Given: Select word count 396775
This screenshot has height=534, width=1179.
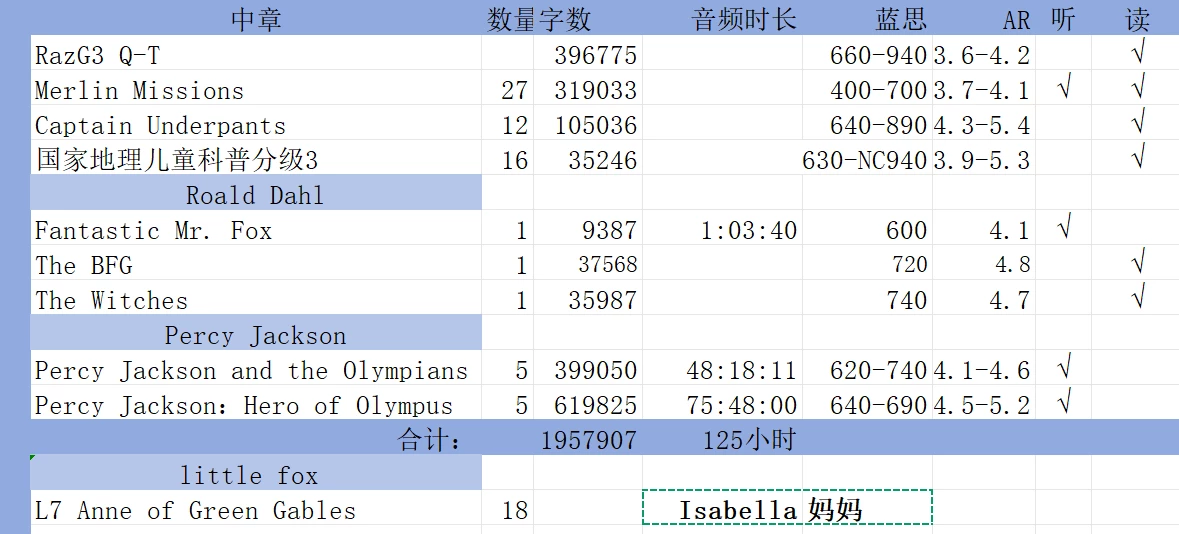Looking at the screenshot, I should pyautogui.click(x=588, y=53).
